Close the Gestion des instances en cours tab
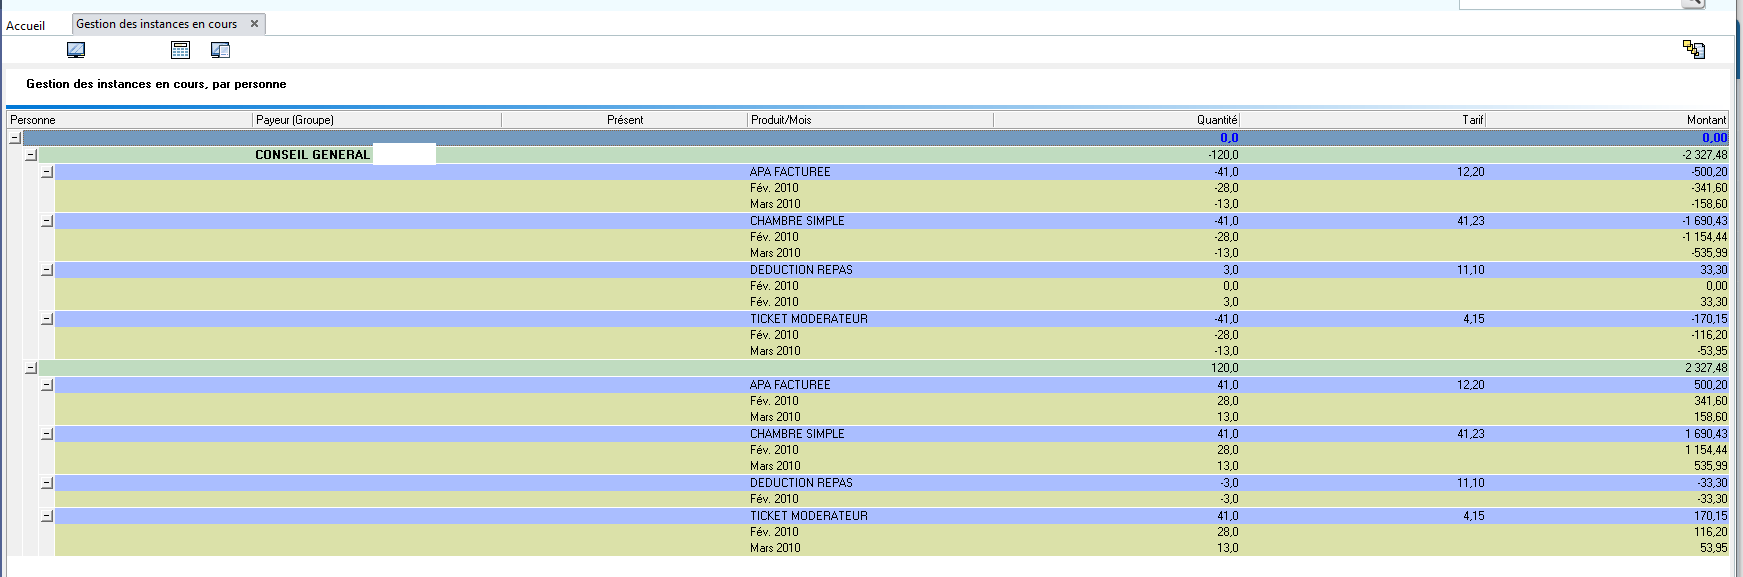 click(254, 24)
